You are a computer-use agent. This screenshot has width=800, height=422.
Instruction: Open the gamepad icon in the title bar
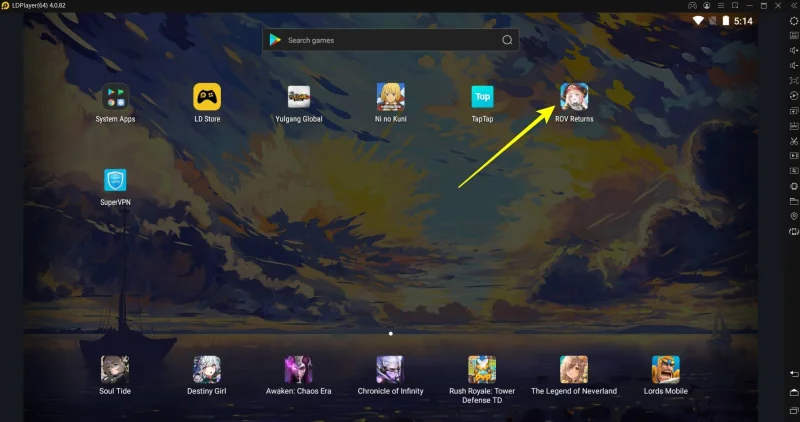[x=692, y=6]
